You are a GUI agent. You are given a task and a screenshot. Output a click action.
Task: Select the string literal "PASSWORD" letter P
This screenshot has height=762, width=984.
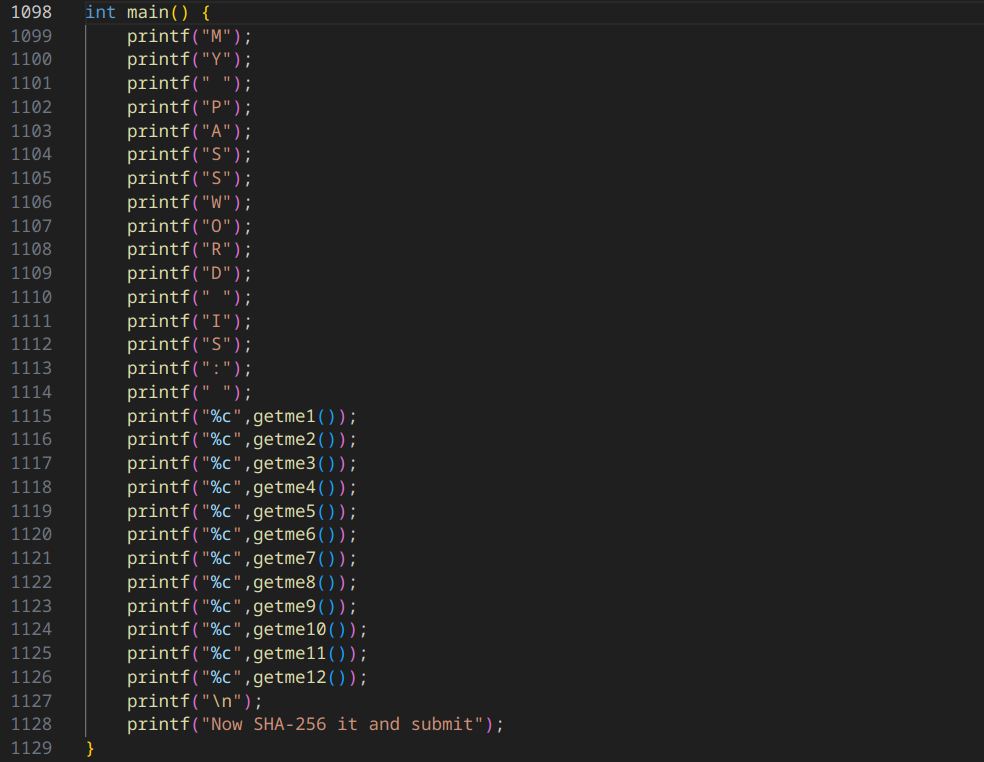coord(216,106)
